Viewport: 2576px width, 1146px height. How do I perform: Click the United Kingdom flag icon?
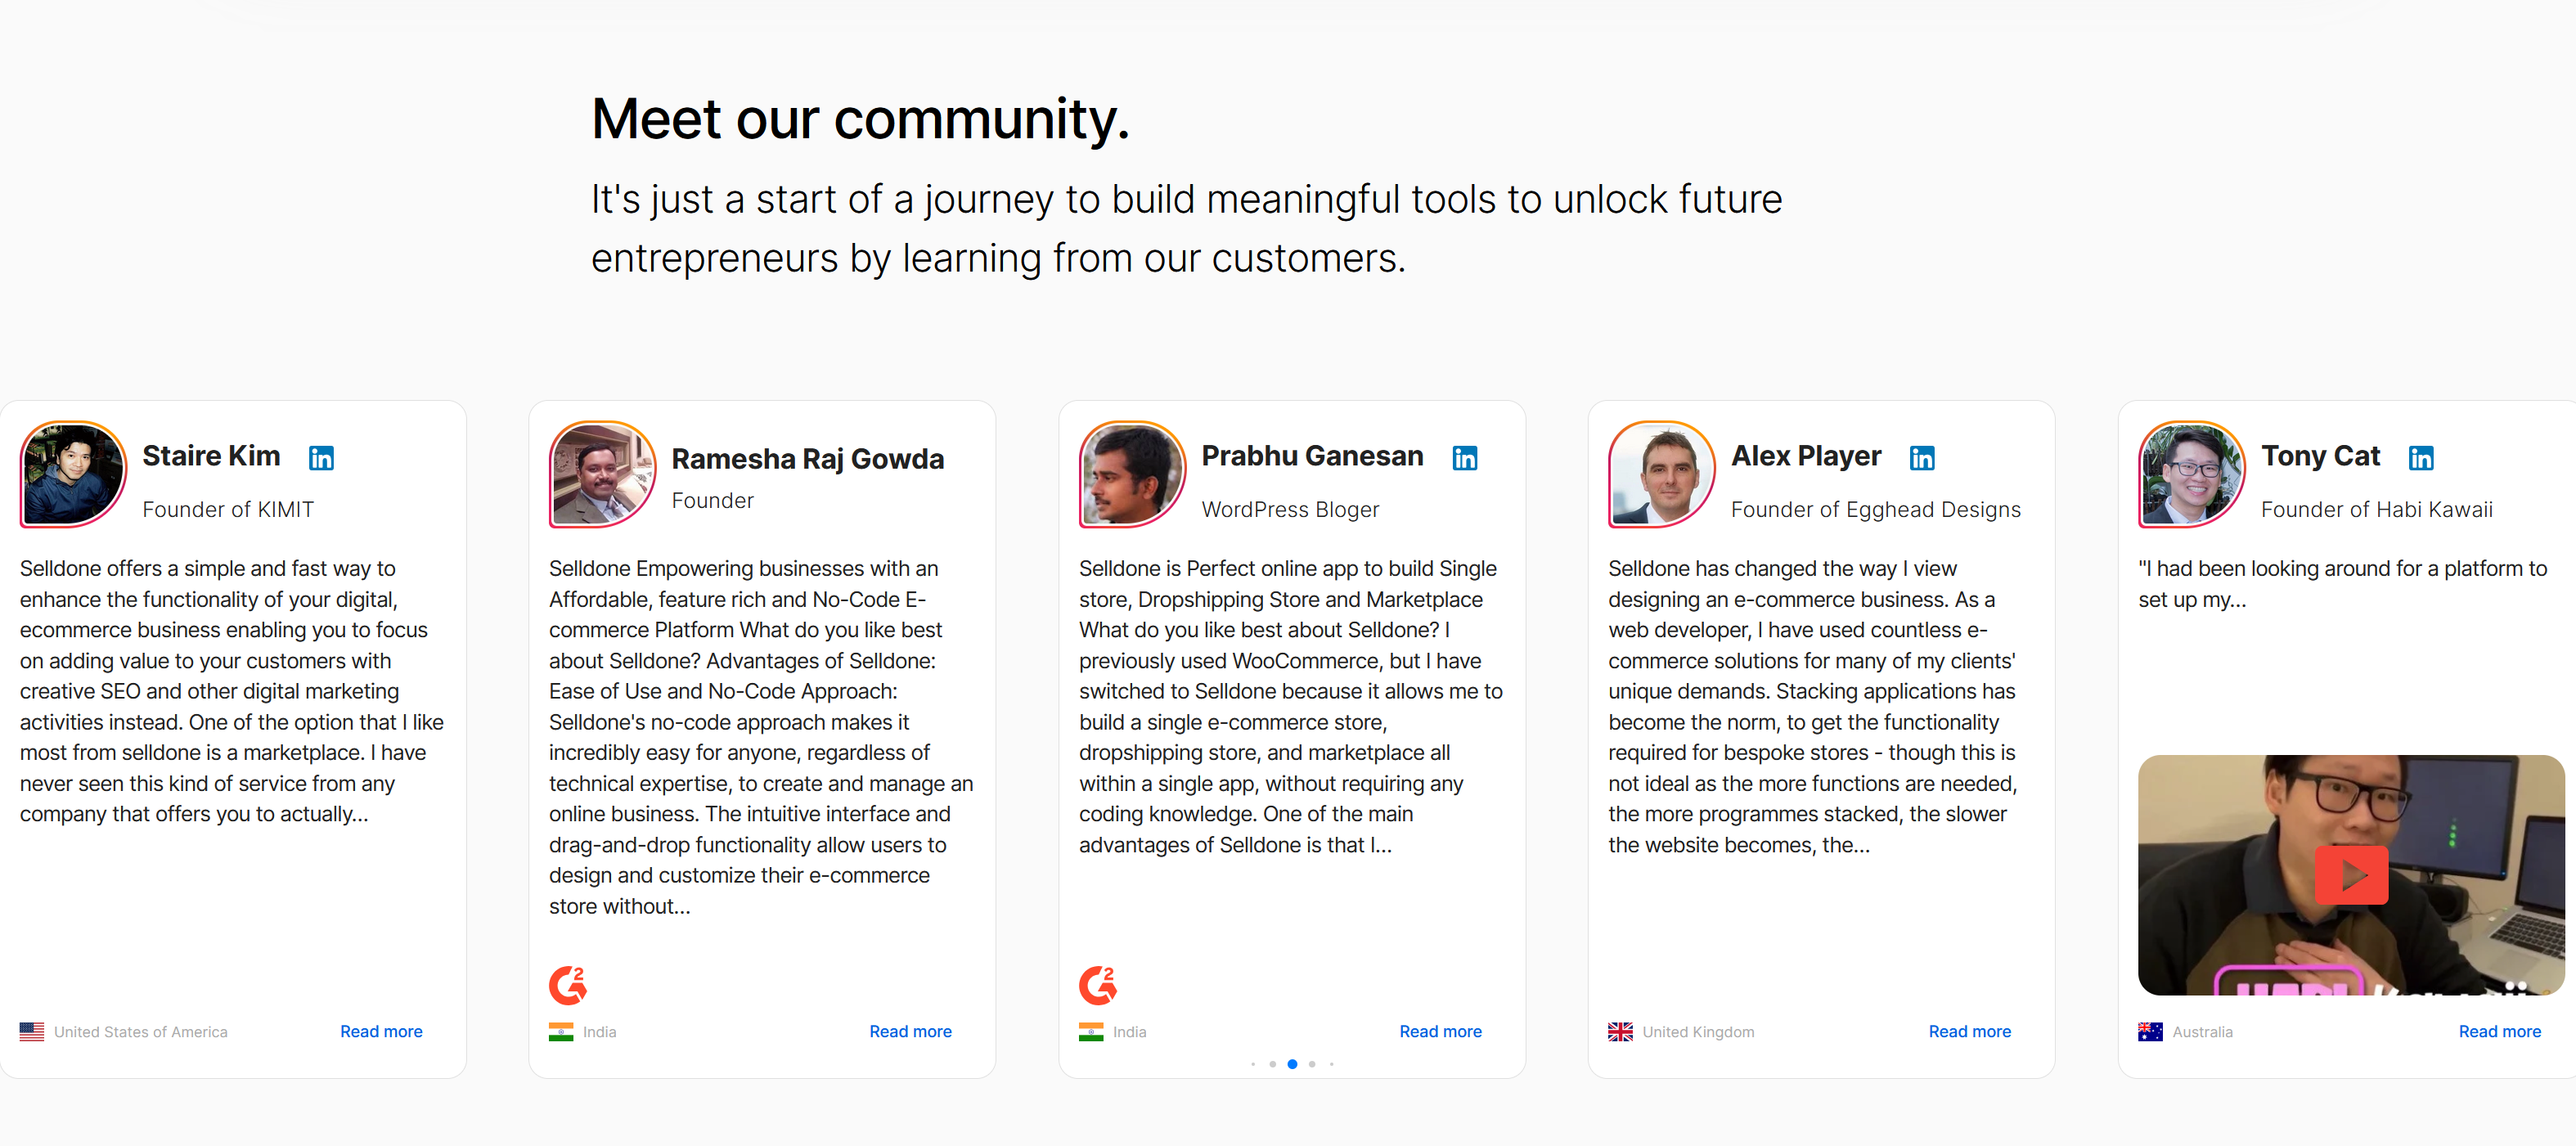(1620, 1032)
